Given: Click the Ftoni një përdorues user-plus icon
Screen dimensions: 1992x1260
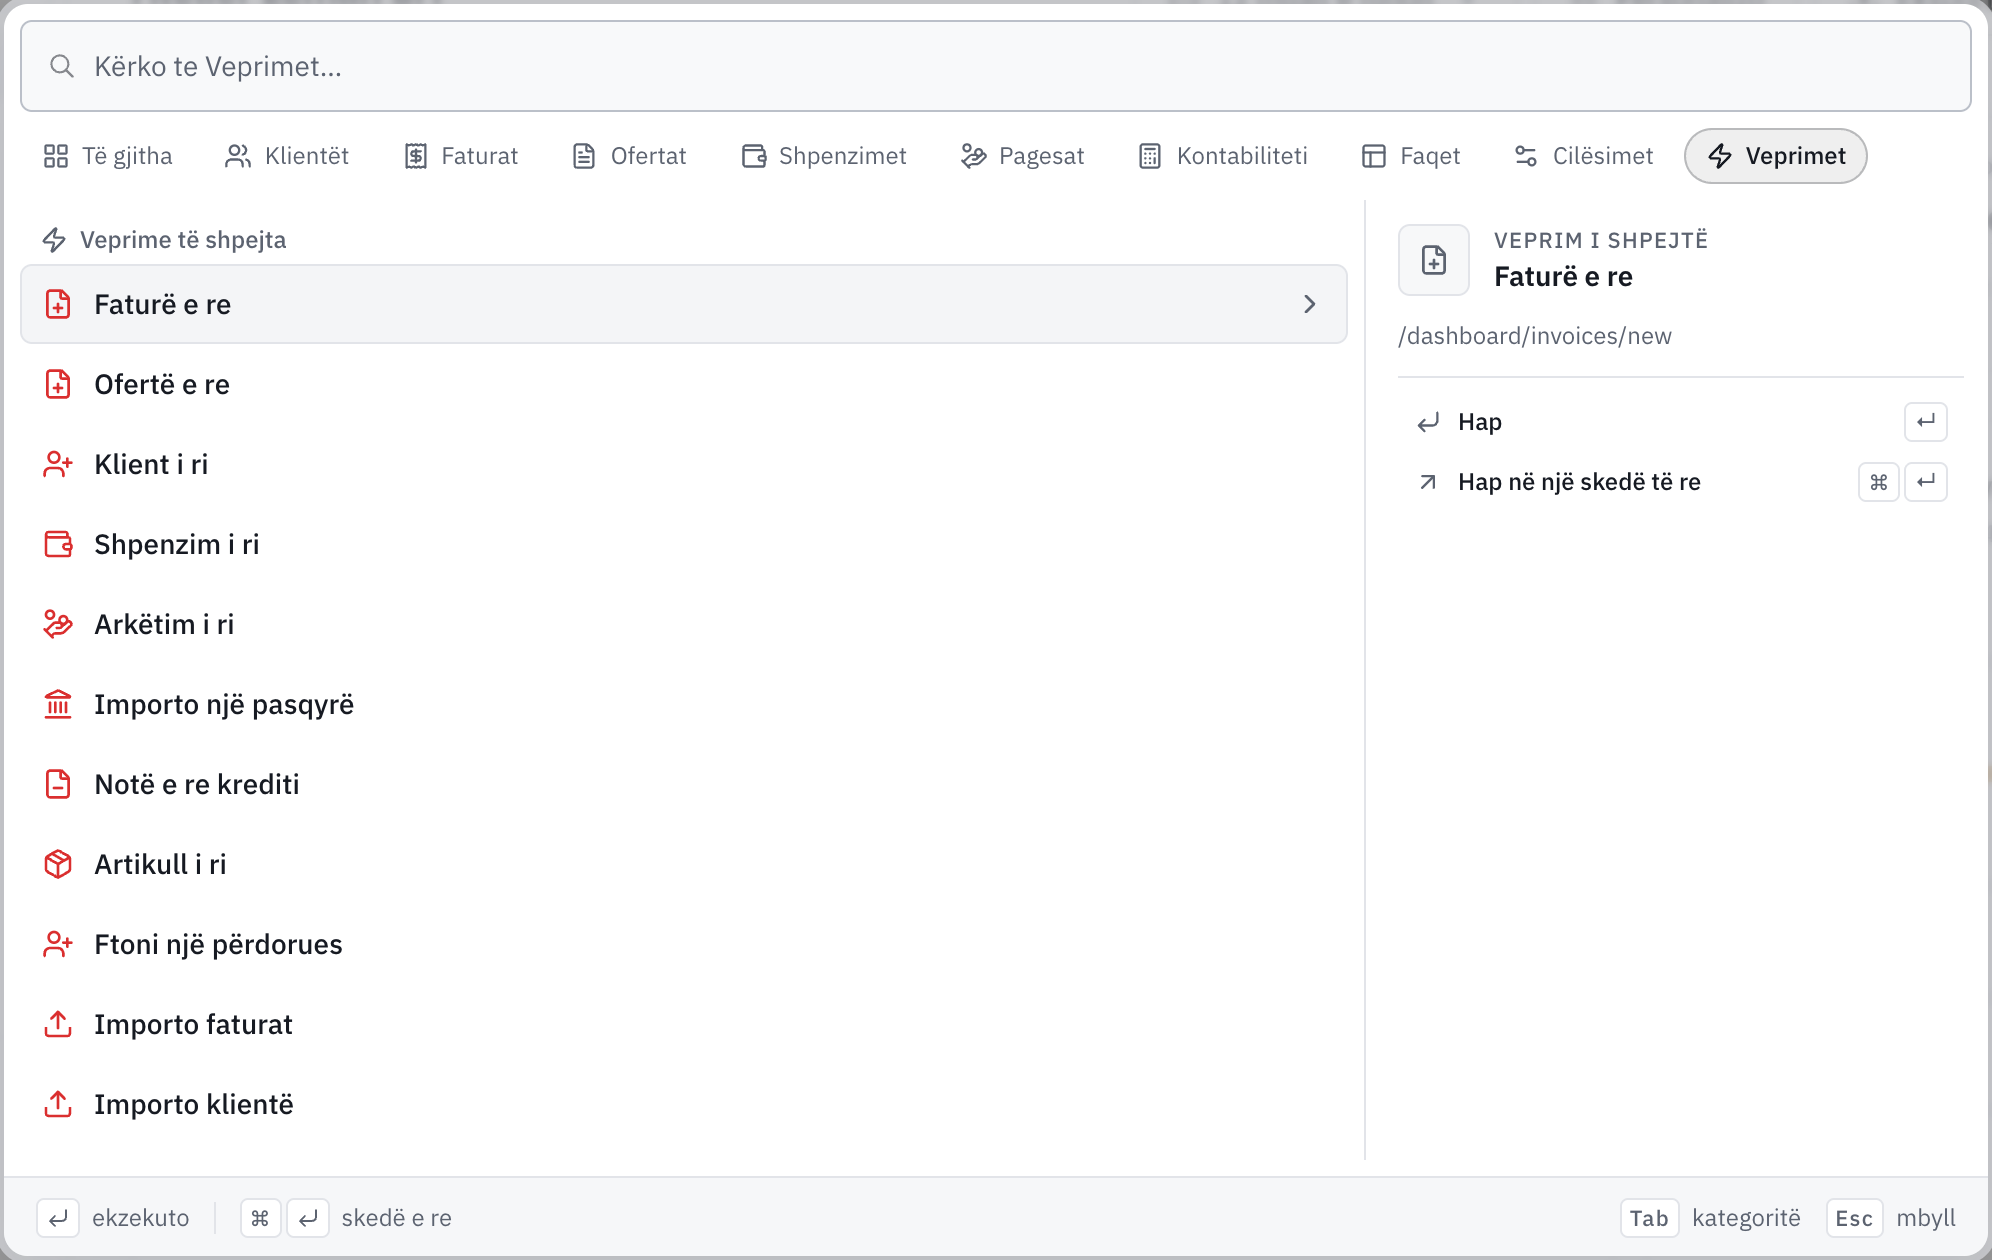Looking at the screenshot, I should click(x=58, y=944).
